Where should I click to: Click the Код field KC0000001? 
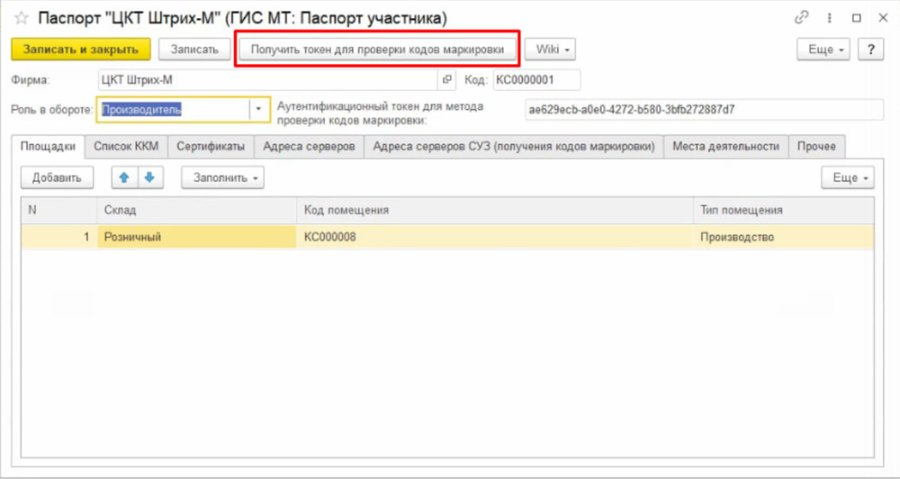coord(537,80)
